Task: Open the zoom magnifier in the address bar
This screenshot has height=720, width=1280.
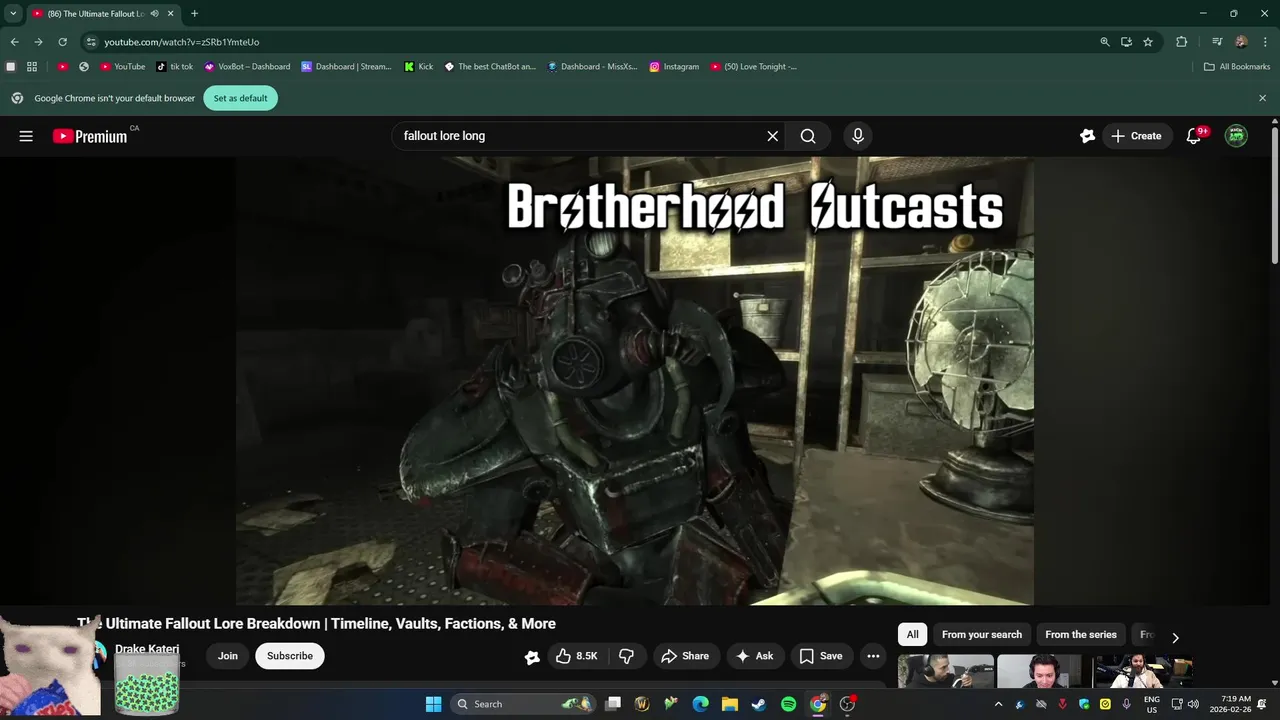Action: coord(1104,42)
